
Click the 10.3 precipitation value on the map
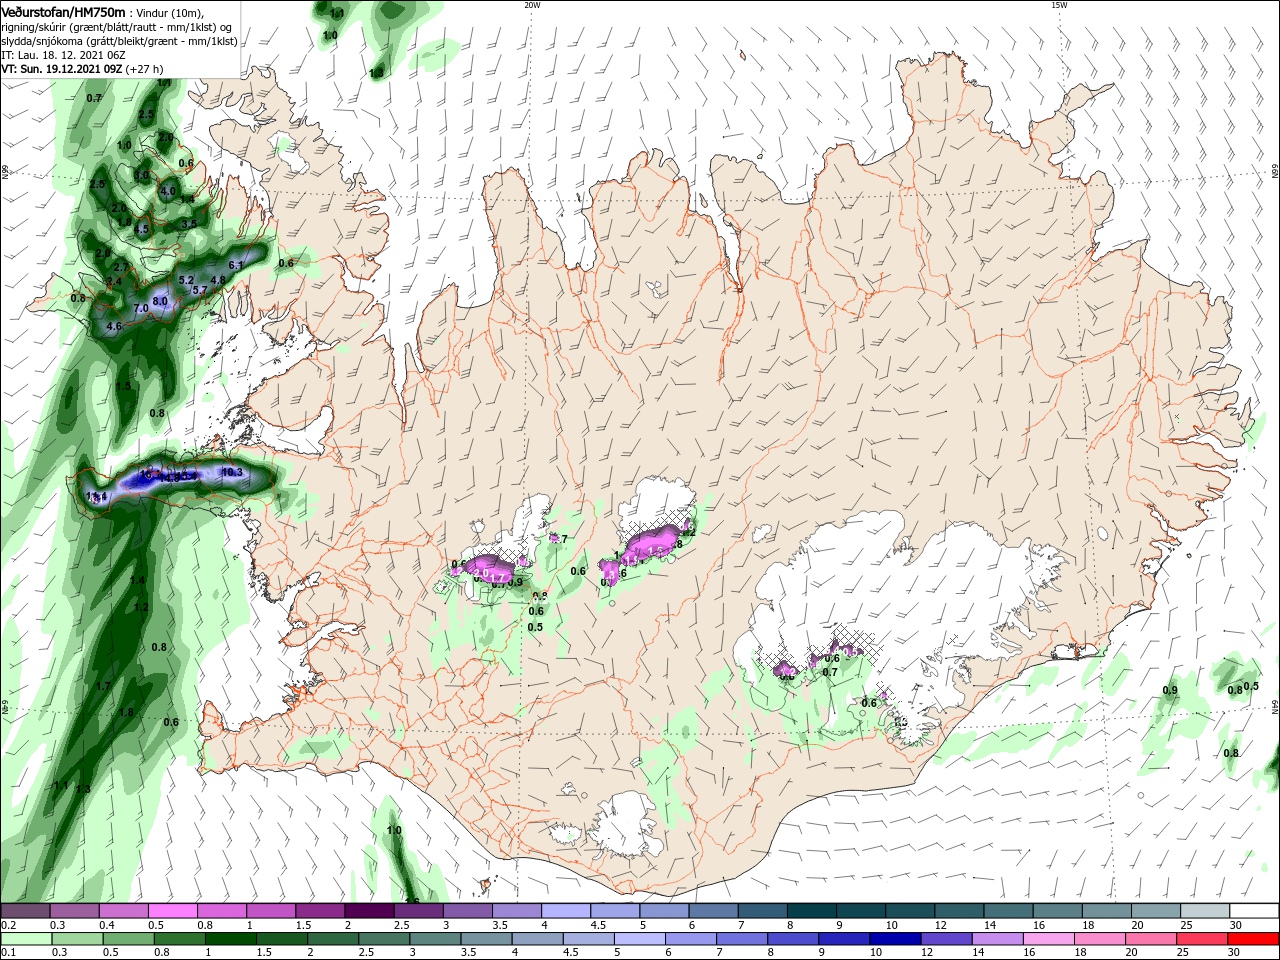click(x=232, y=472)
